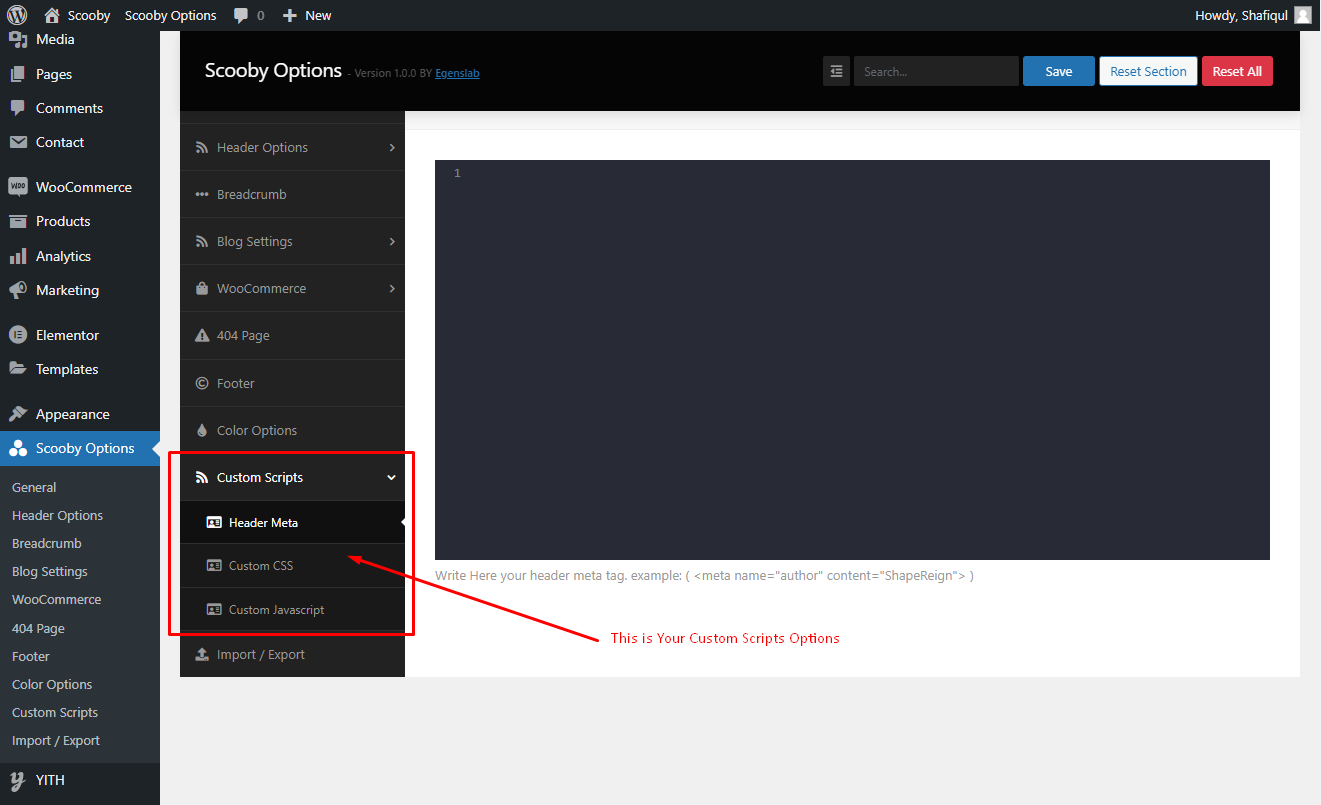The width and height of the screenshot is (1321, 805).
Task: Open Color Options section in options panel
Action: 292,430
